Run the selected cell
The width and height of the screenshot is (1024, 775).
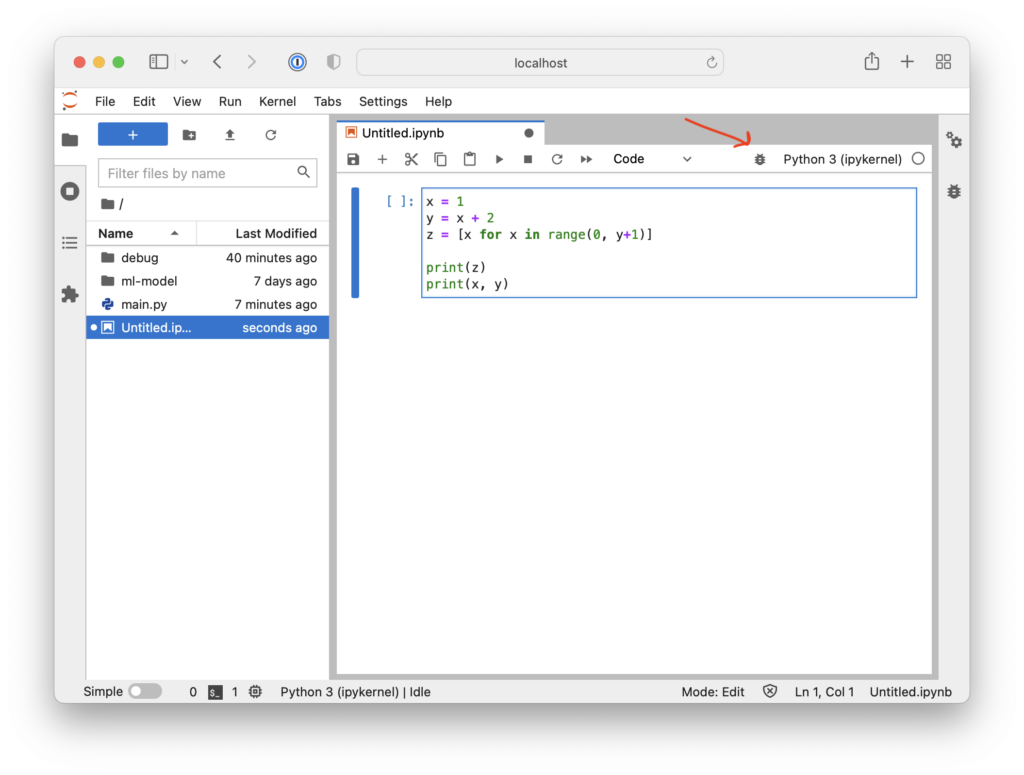pyautogui.click(x=499, y=159)
